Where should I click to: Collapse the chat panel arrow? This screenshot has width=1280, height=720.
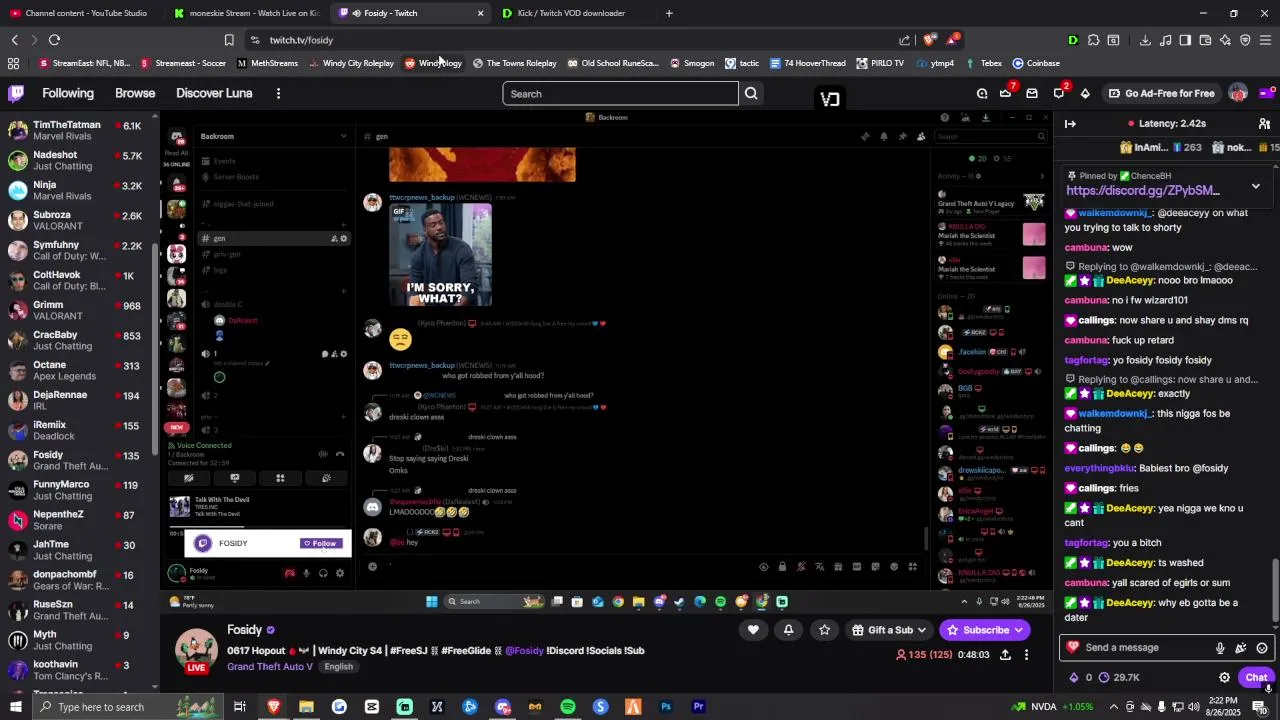(1070, 124)
